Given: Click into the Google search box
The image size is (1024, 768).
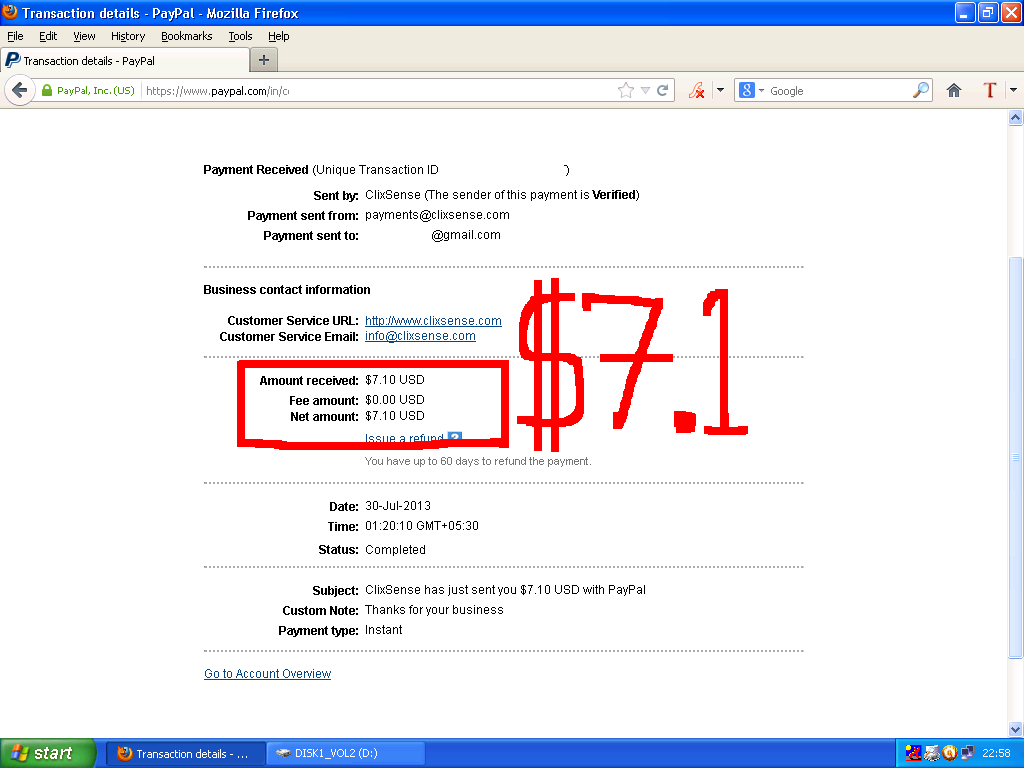Looking at the screenshot, I should pos(839,91).
